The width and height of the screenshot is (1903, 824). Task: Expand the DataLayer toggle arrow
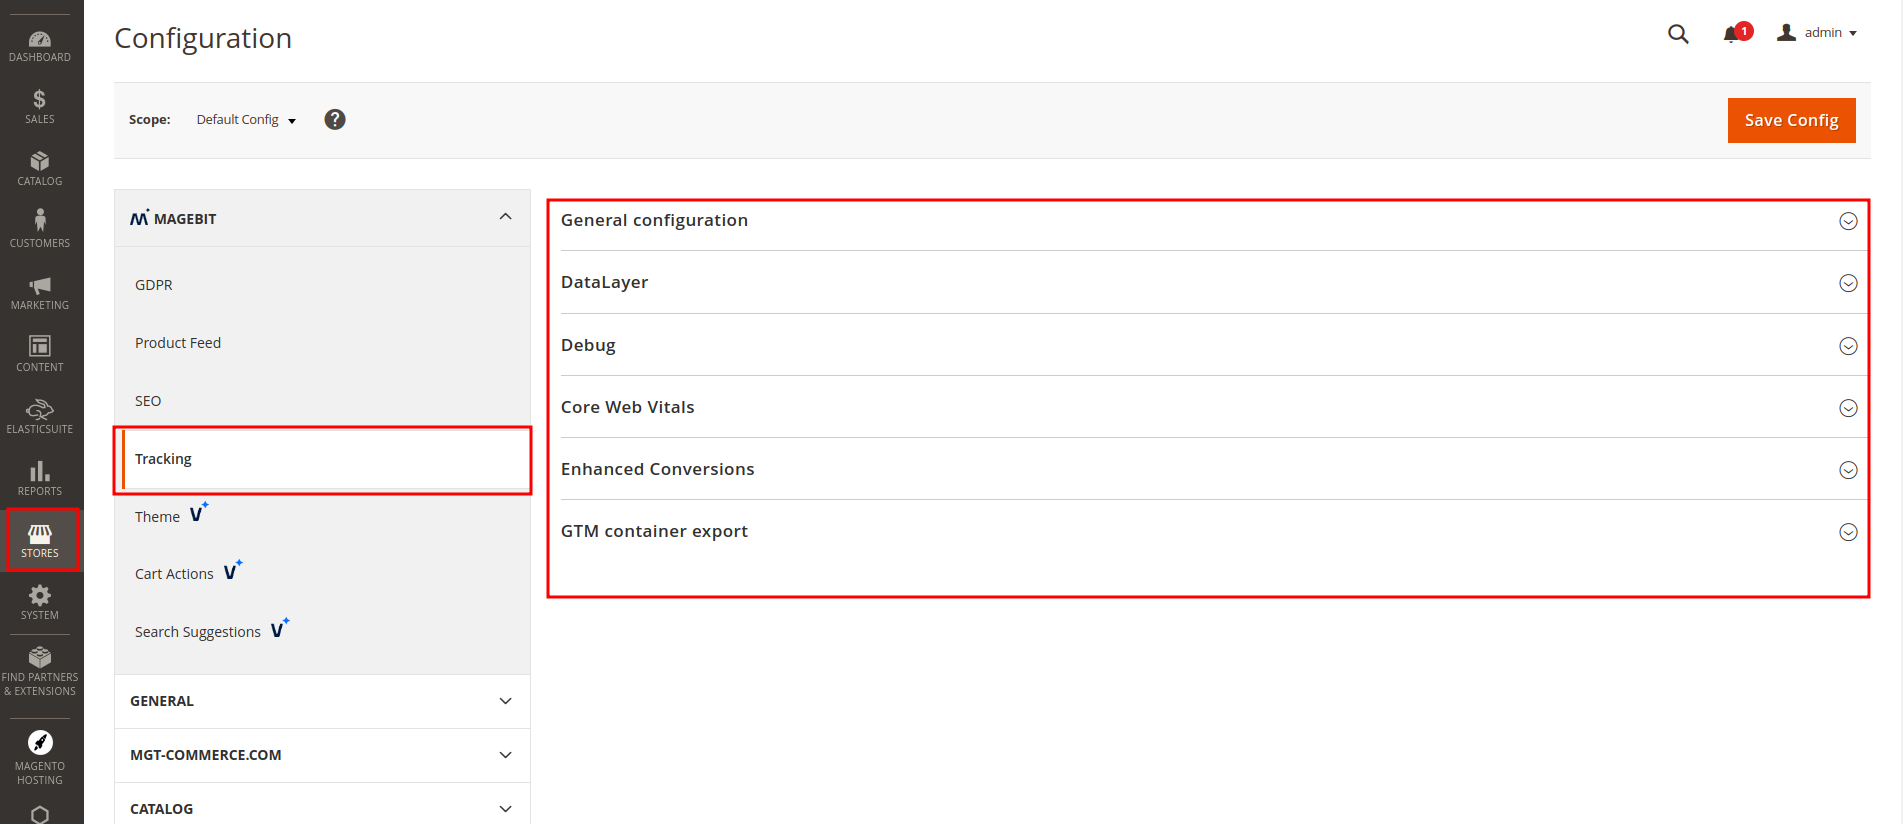[1848, 283]
